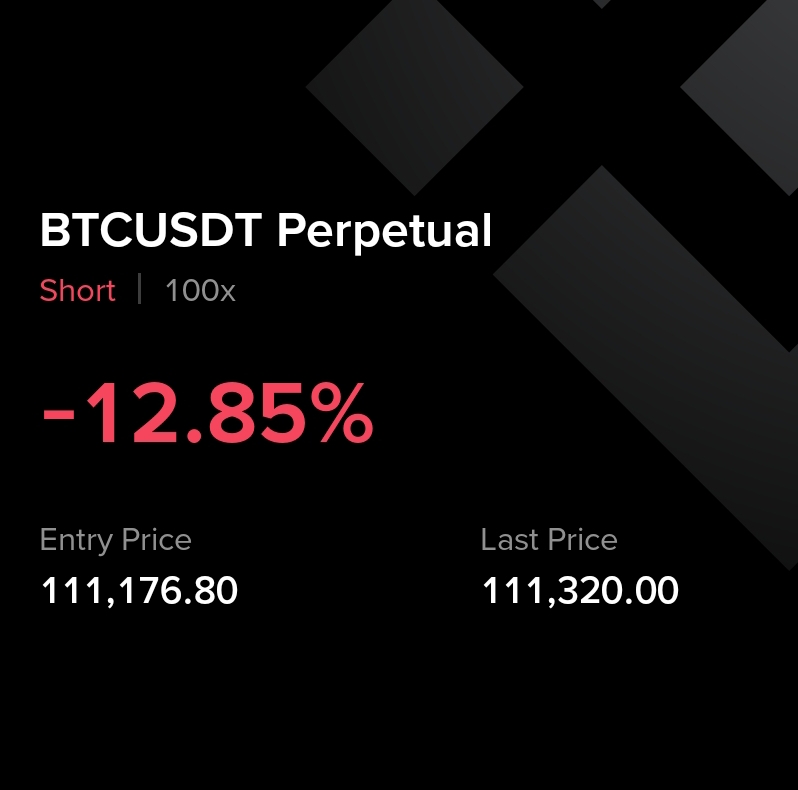Click the word Perpetual in title

point(384,234)
